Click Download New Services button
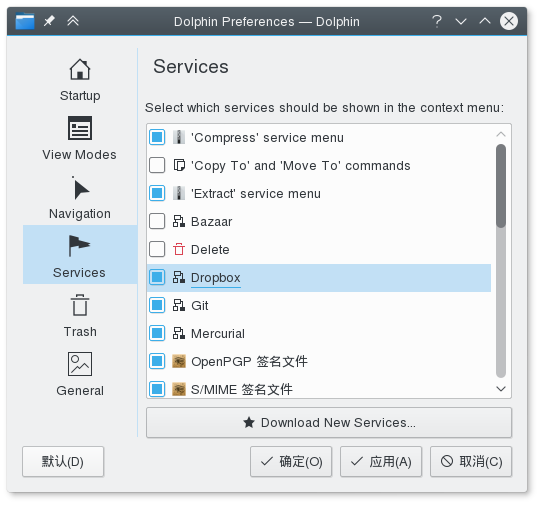 tap(329, 423)
